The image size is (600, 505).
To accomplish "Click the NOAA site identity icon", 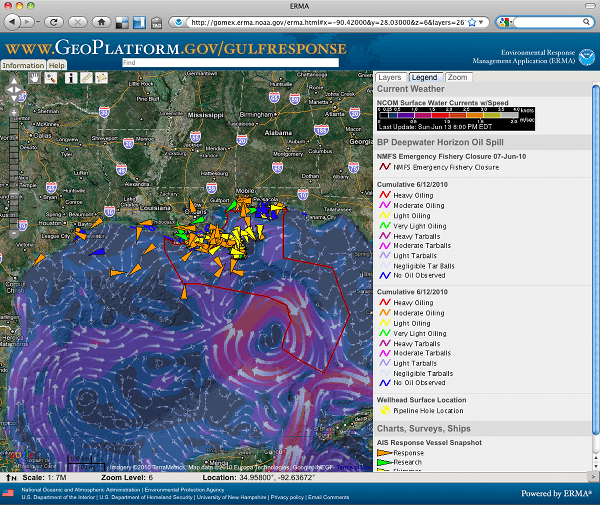I will point(178,22).
